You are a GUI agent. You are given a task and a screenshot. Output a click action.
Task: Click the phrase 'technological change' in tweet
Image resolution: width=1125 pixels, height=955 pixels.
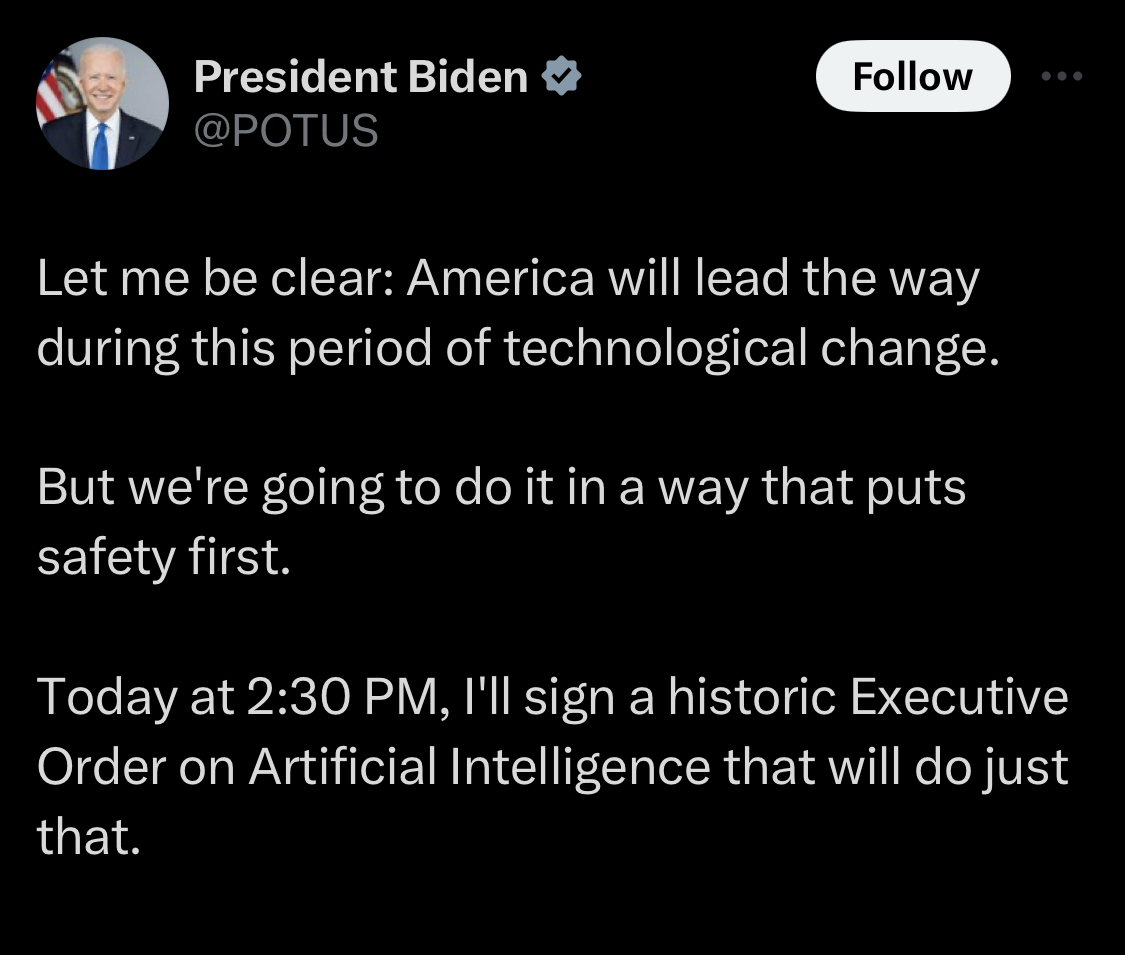click(x=750, y=348)
